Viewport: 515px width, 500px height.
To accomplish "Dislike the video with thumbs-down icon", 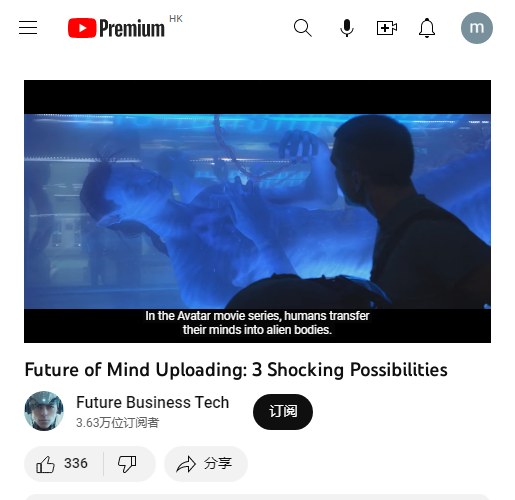I will (x=127, y=464).
